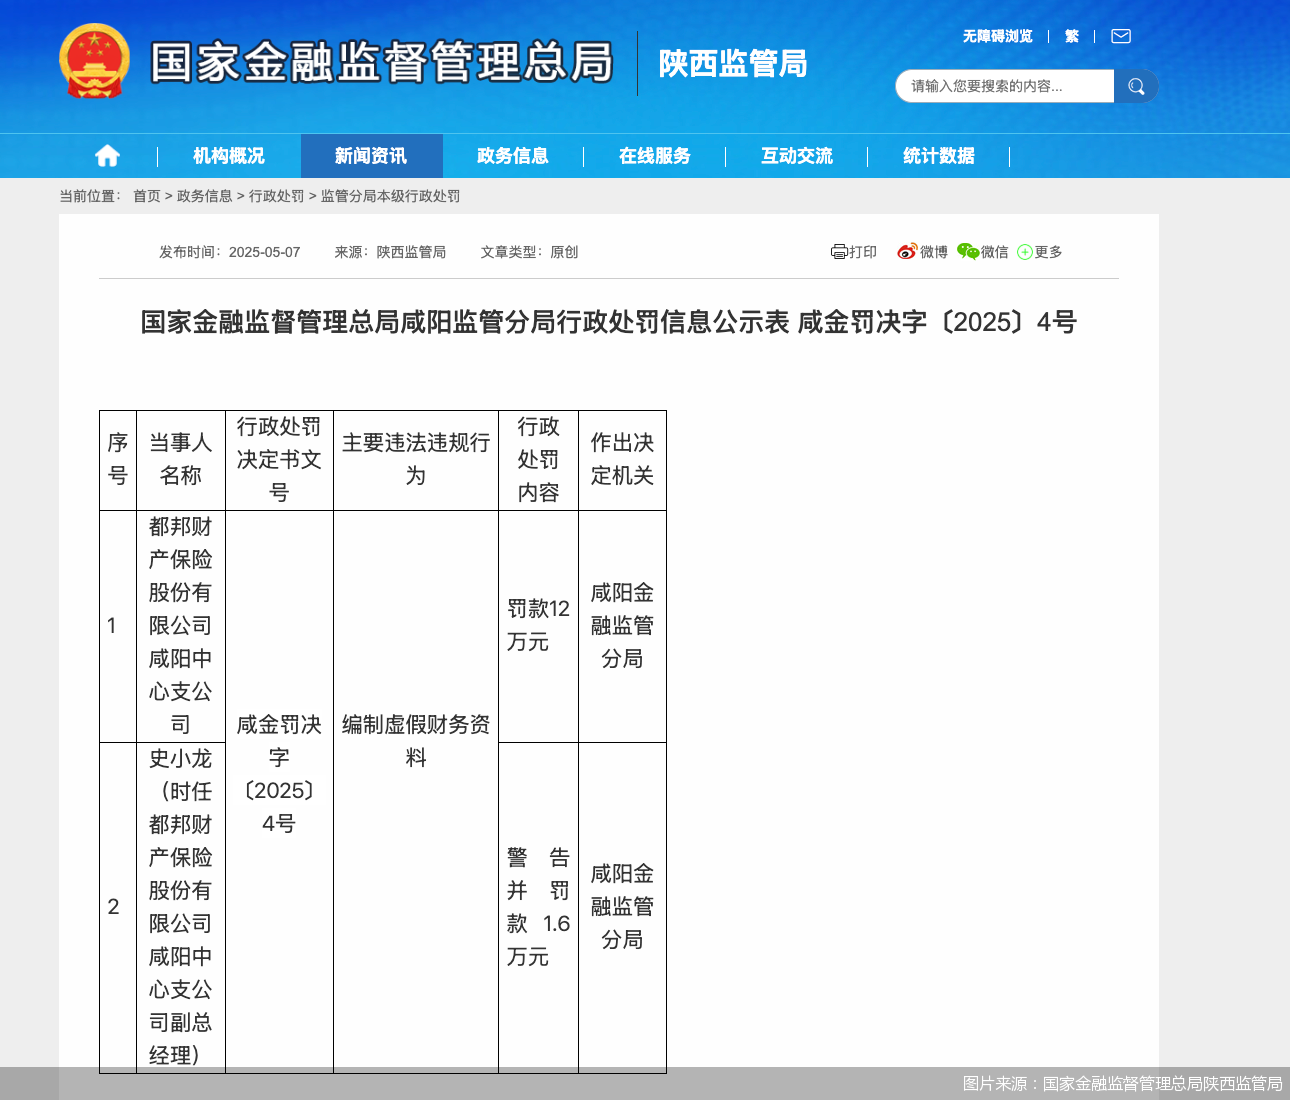Select the home icon in navigation bar
1290x1100 pixels.
(x=107, y=155)
